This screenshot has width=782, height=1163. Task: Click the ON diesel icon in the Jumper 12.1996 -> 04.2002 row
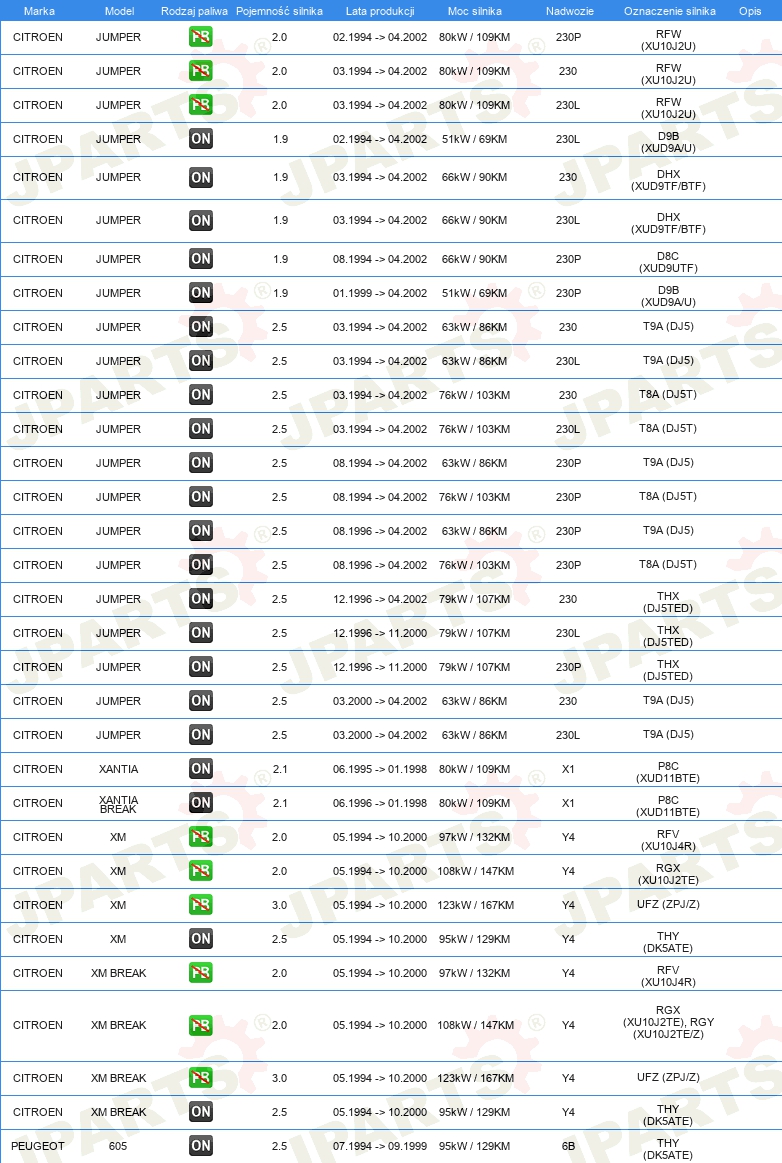tap(200, 599)
